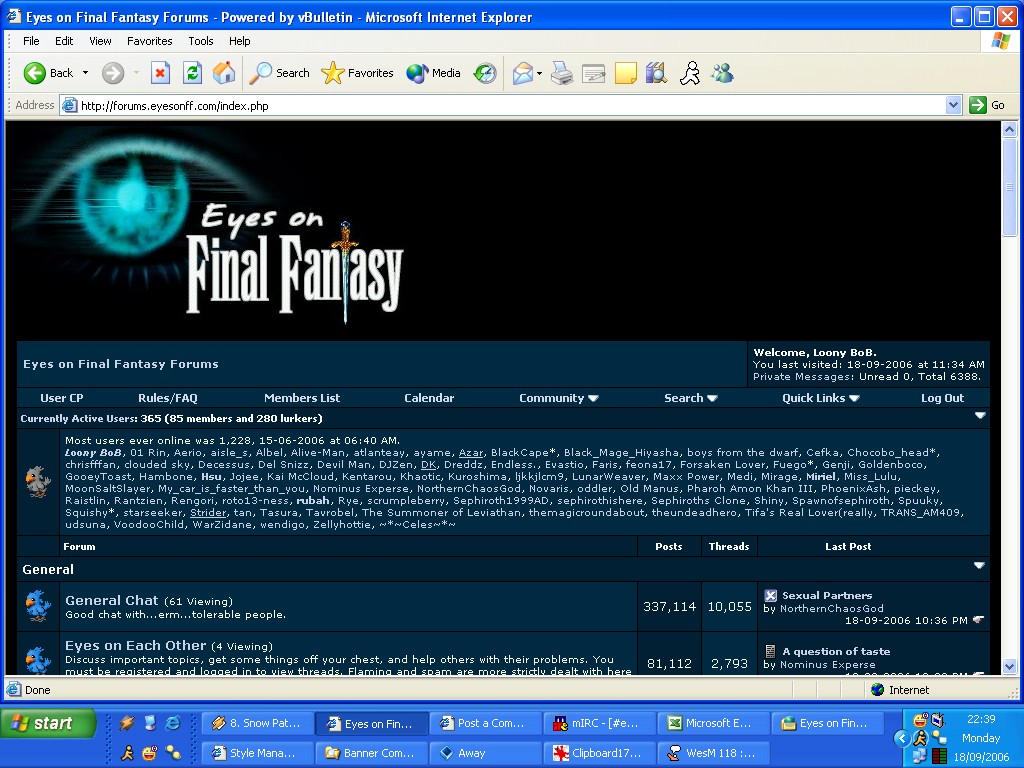Expand the Community forum menu
This screenshot has width=1024, height=768.
558,398
